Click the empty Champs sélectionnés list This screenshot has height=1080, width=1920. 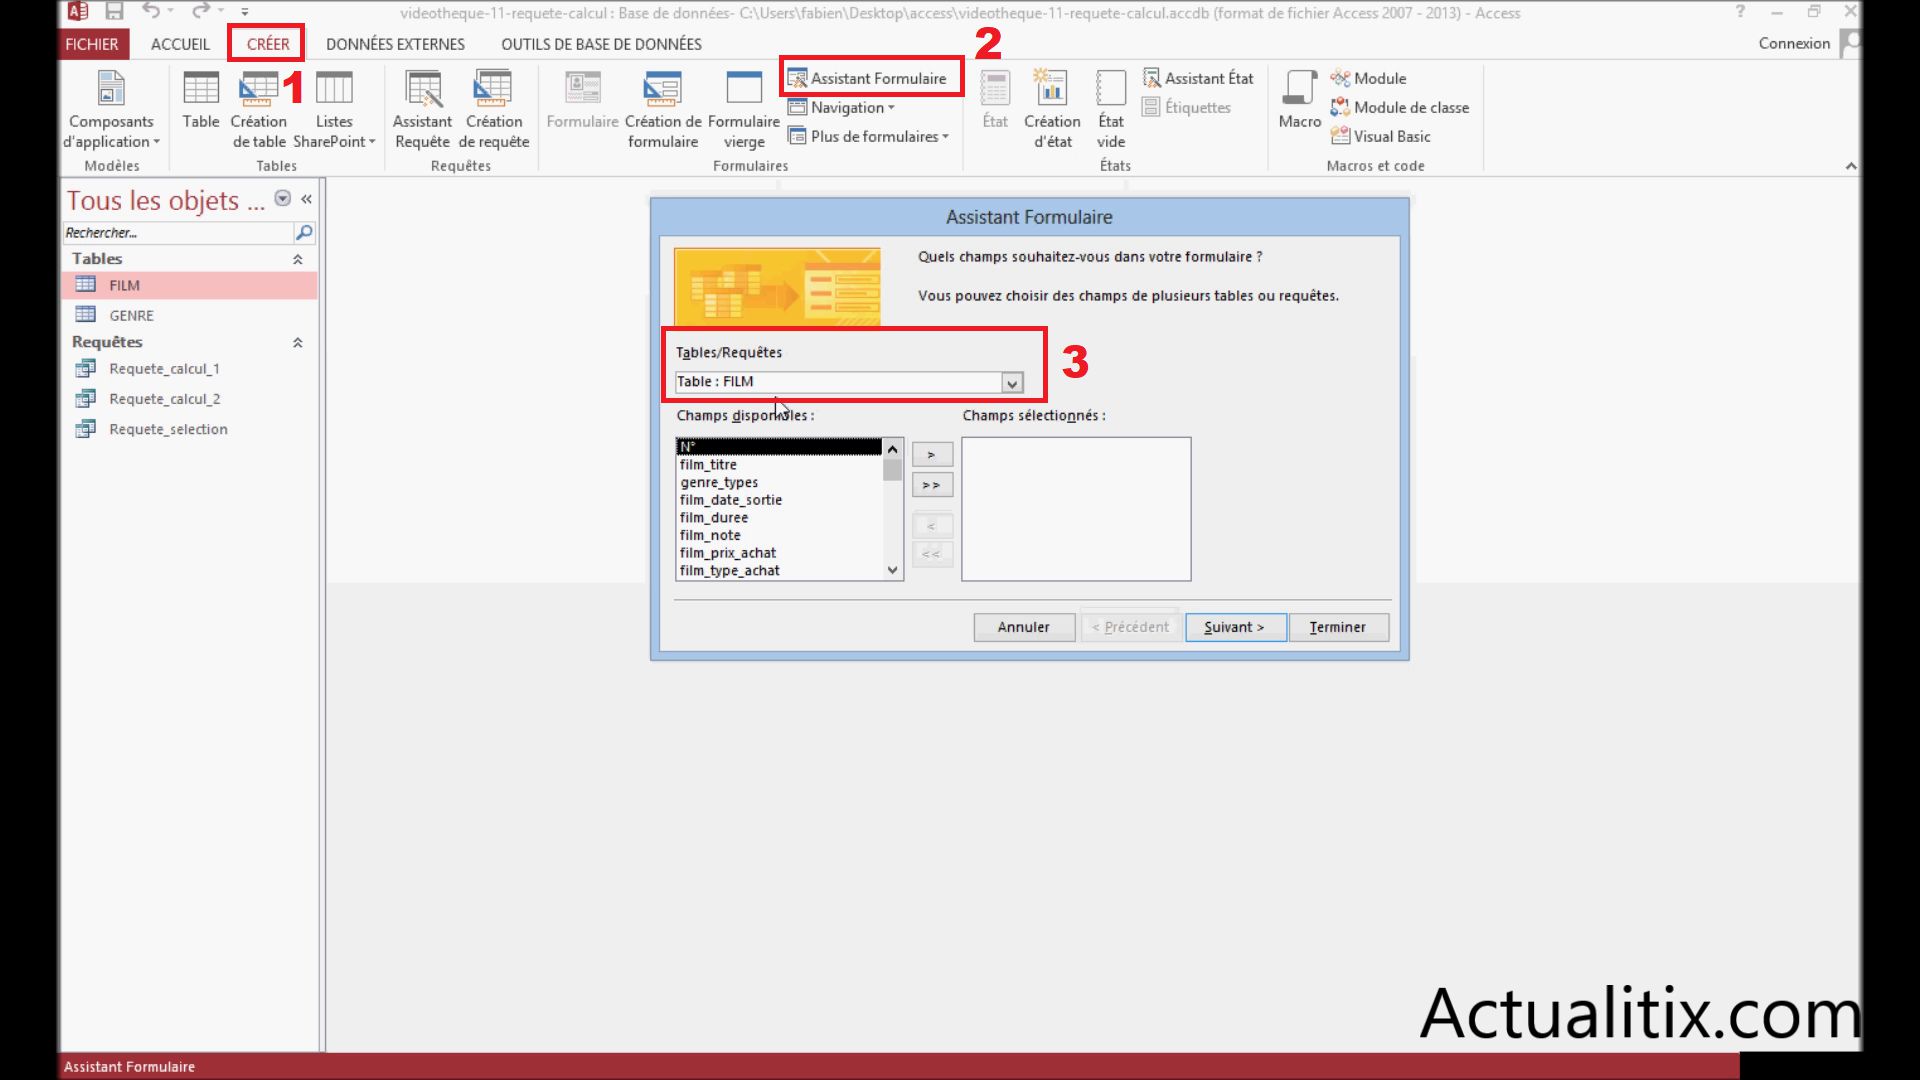[x=1076, y=508]
